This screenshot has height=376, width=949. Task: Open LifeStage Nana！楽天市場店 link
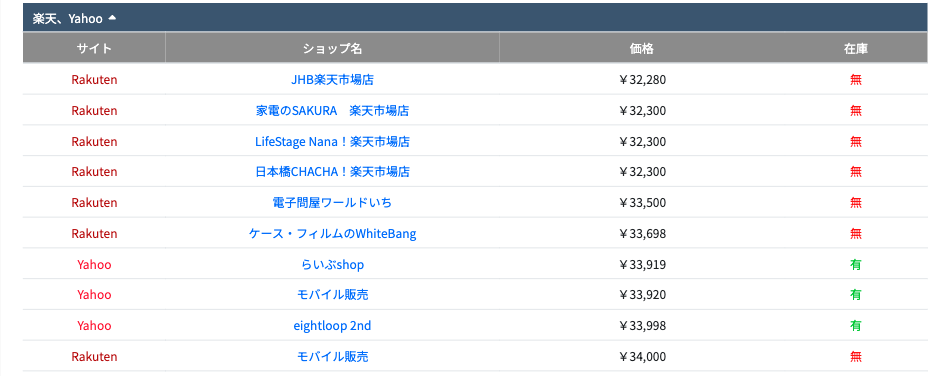332,142
